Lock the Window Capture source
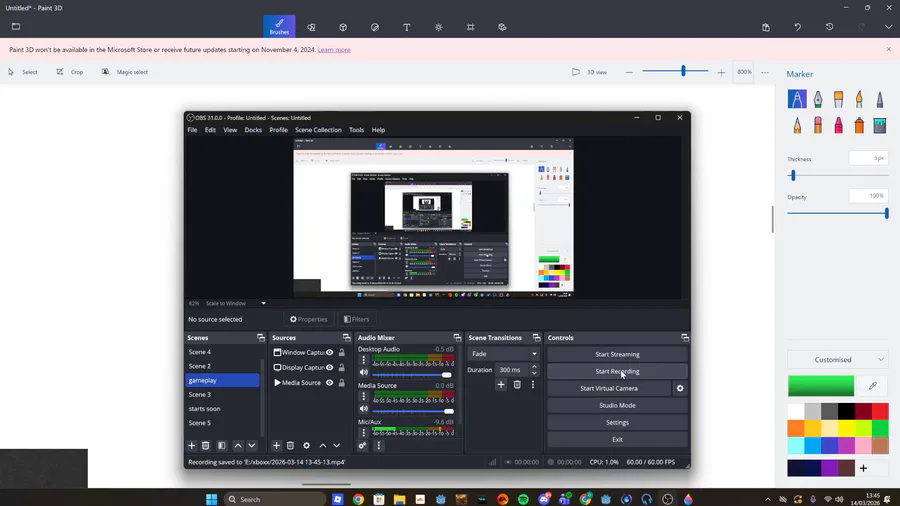The image size is (900, 506). tap(342, 352)
